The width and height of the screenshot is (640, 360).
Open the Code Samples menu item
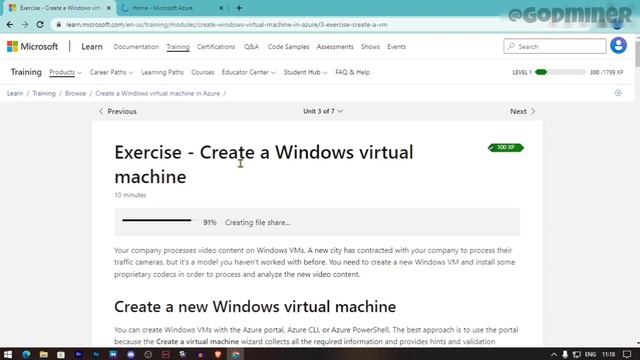288,47
